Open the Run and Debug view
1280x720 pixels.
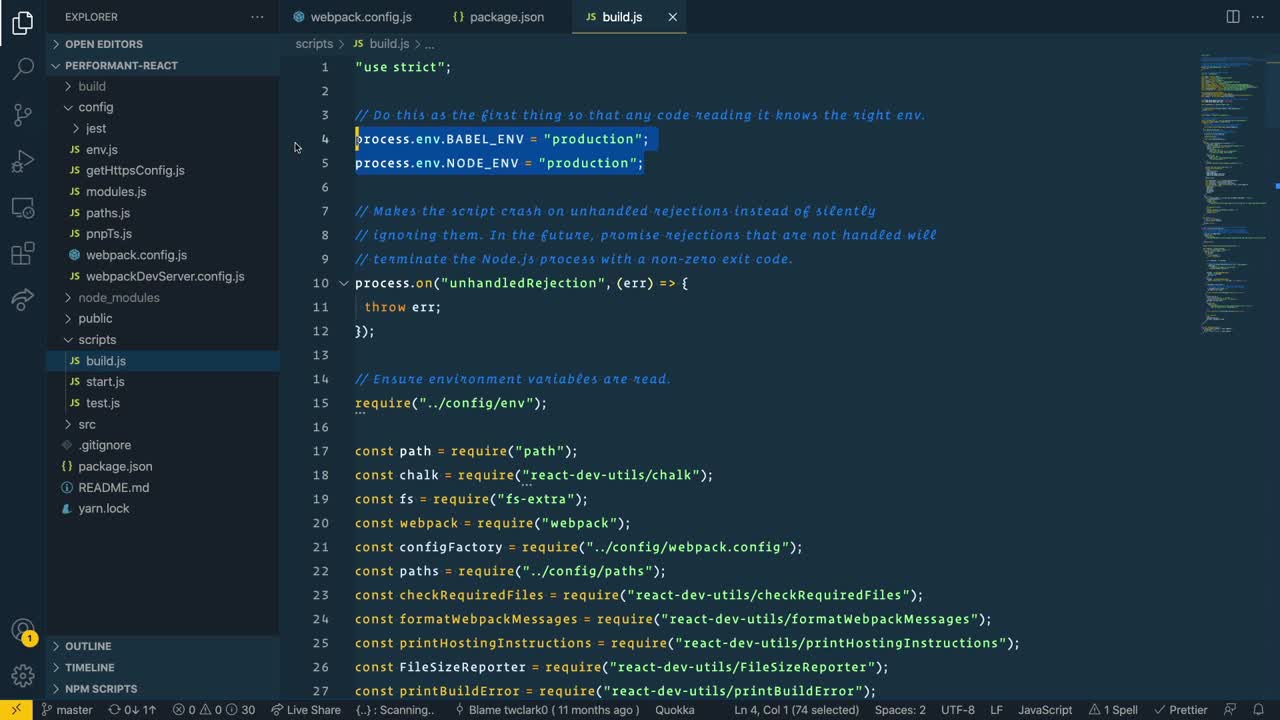(x=22, y=161)
